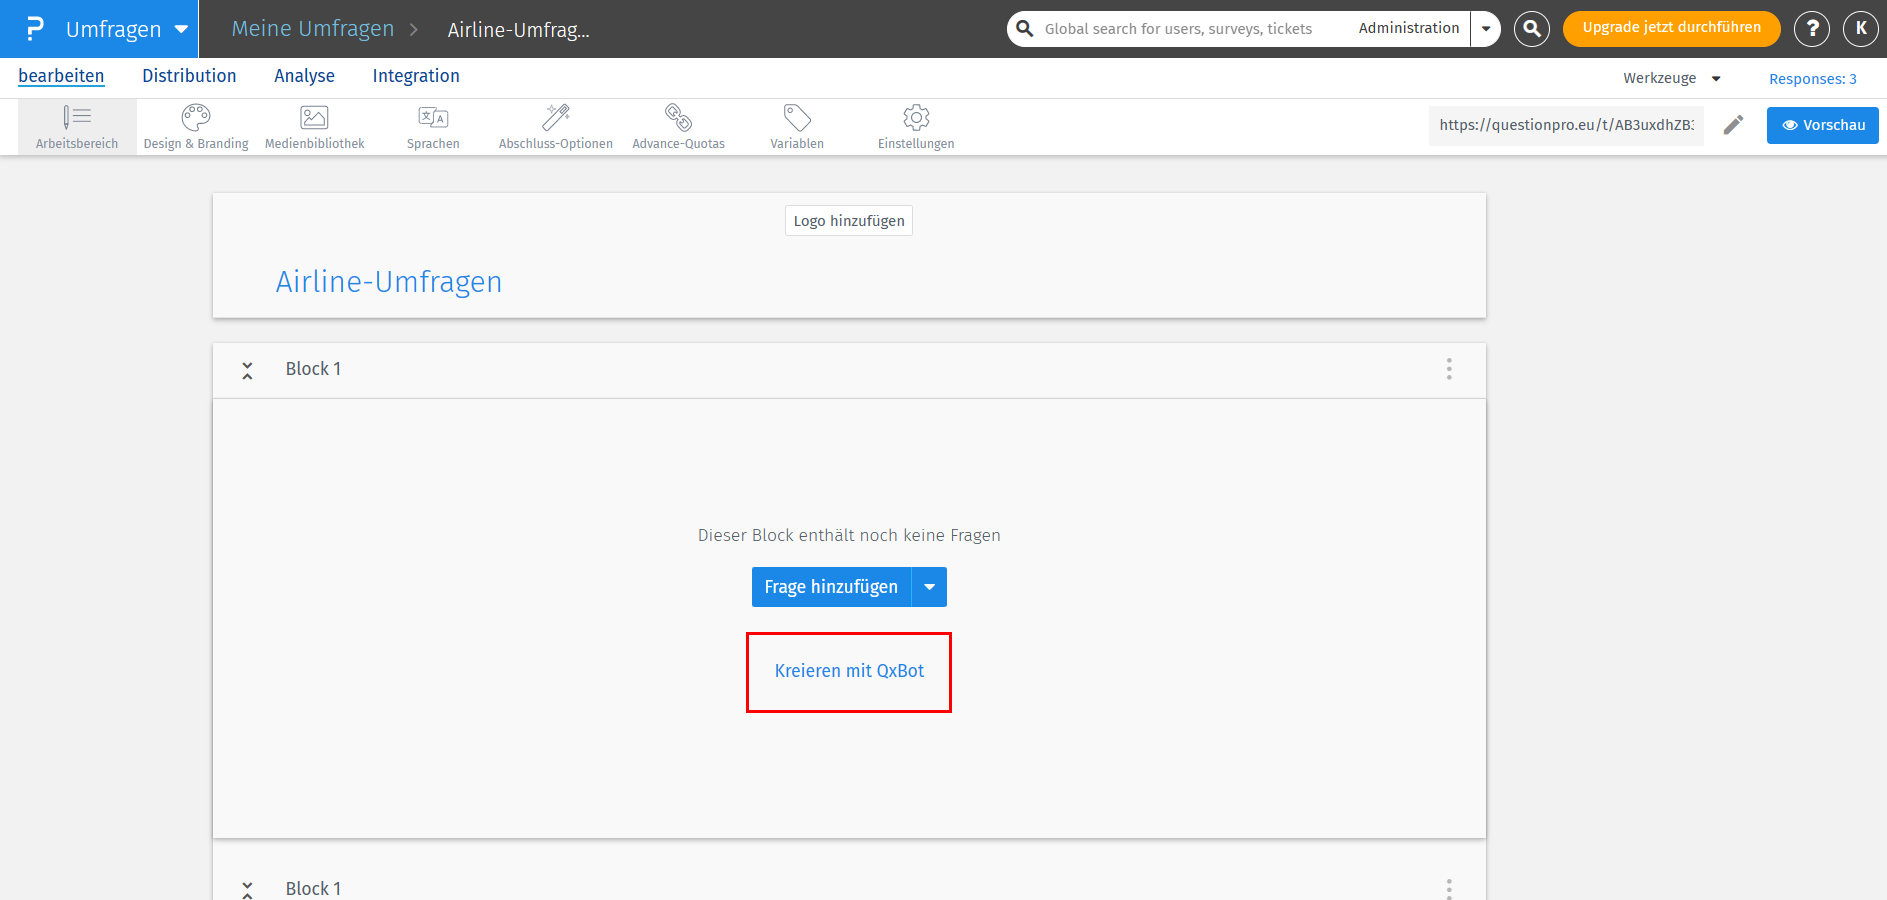Screen dimensions: 1887x900
Task: Click Upgrade jetzt durchführen button
Action: 1671,28
